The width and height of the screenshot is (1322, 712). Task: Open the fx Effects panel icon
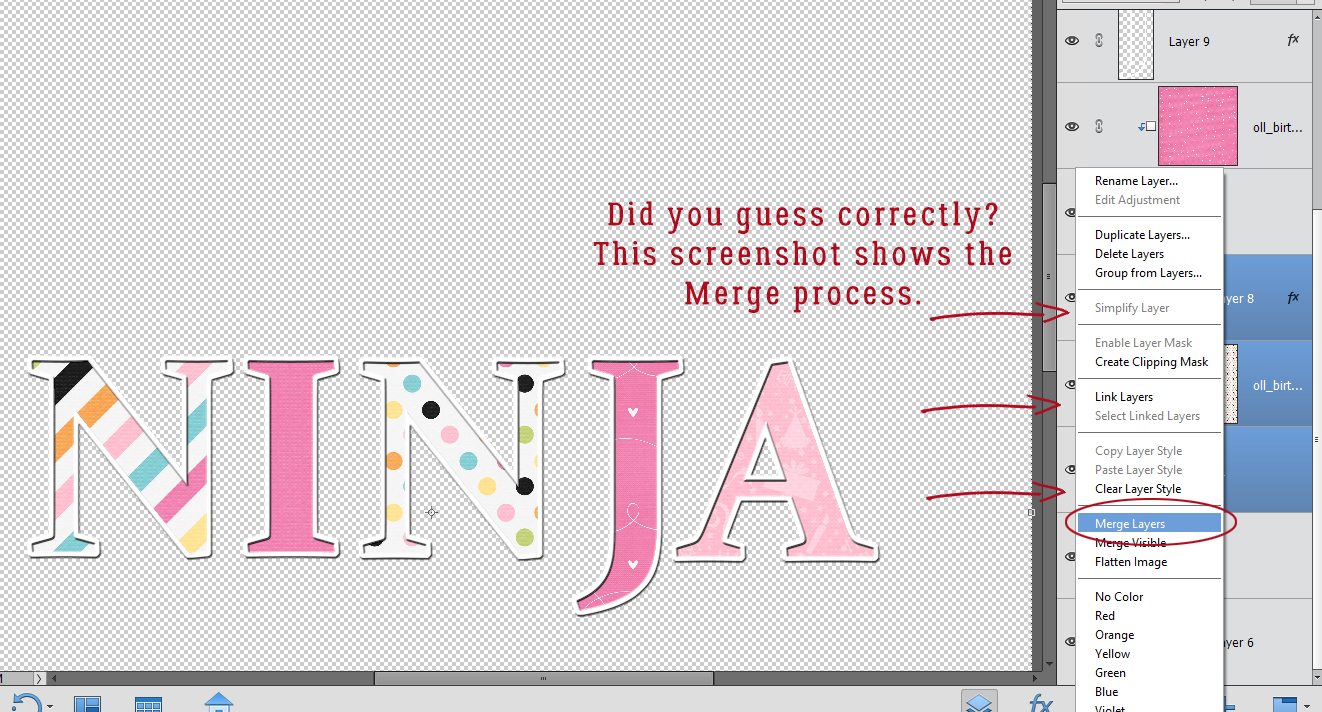click(x=1040, y=703)
